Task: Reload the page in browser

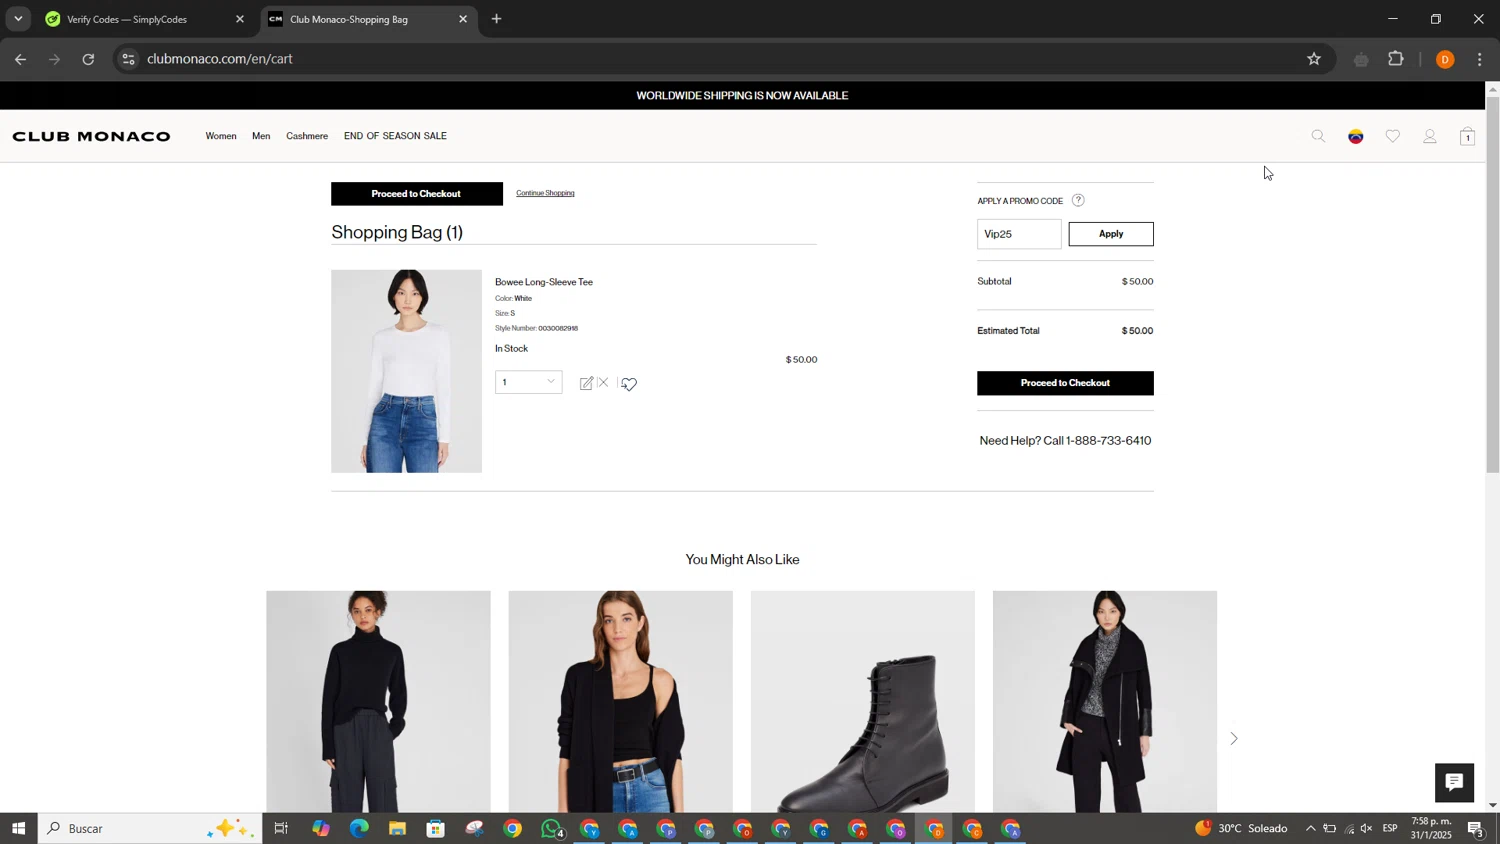Action: point(88,59)
